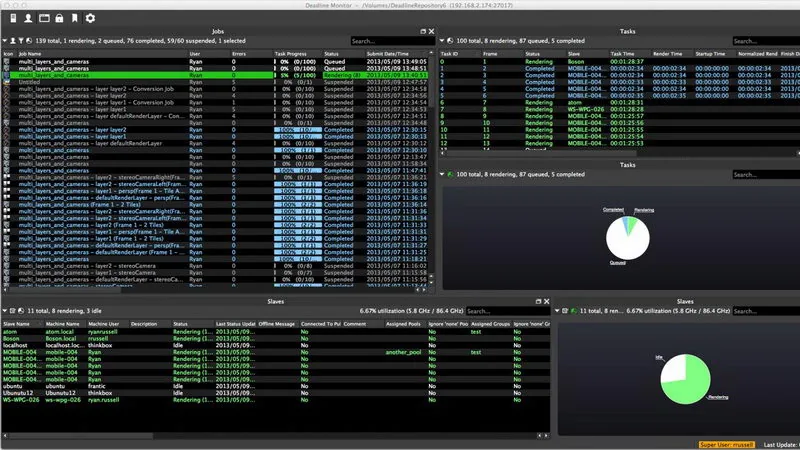
Task: Click the list icon in left Slaves panel
Action: point(13,311)
